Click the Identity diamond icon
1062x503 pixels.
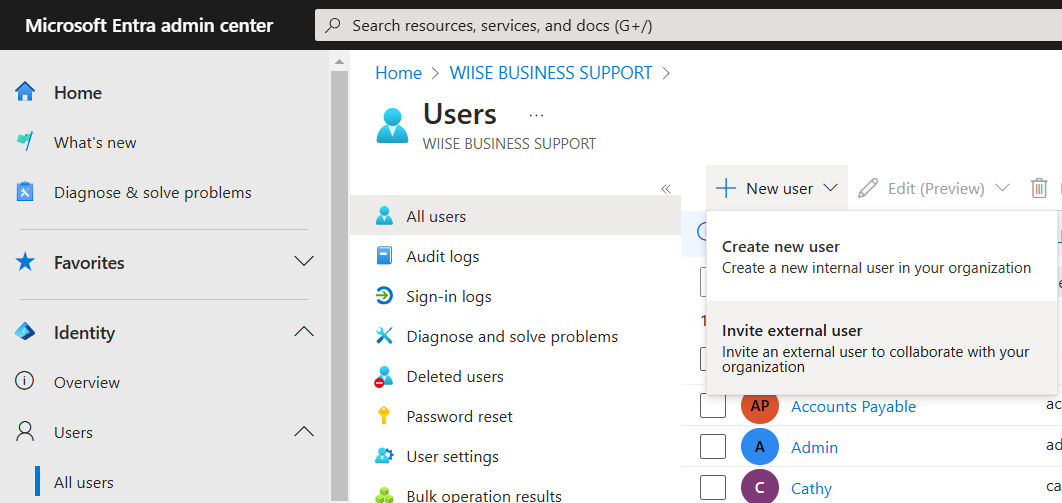(x=25, y=332)
